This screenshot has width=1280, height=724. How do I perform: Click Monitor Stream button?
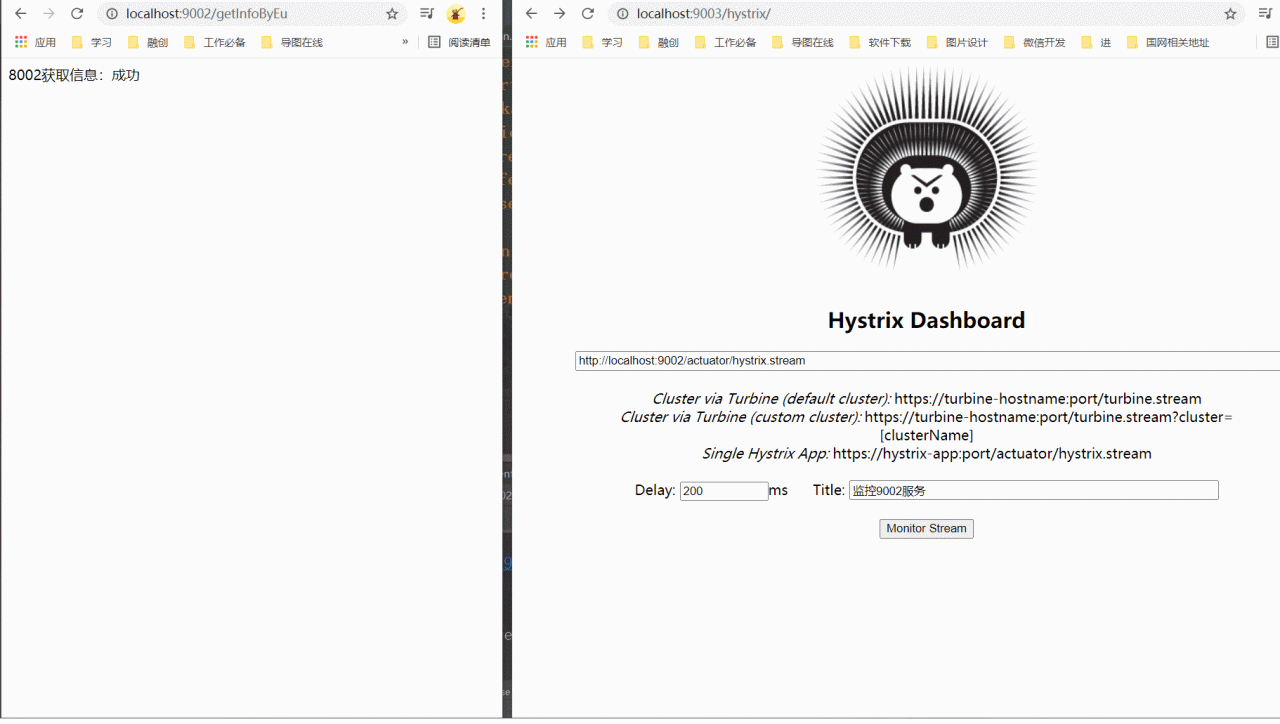point(926,528)
